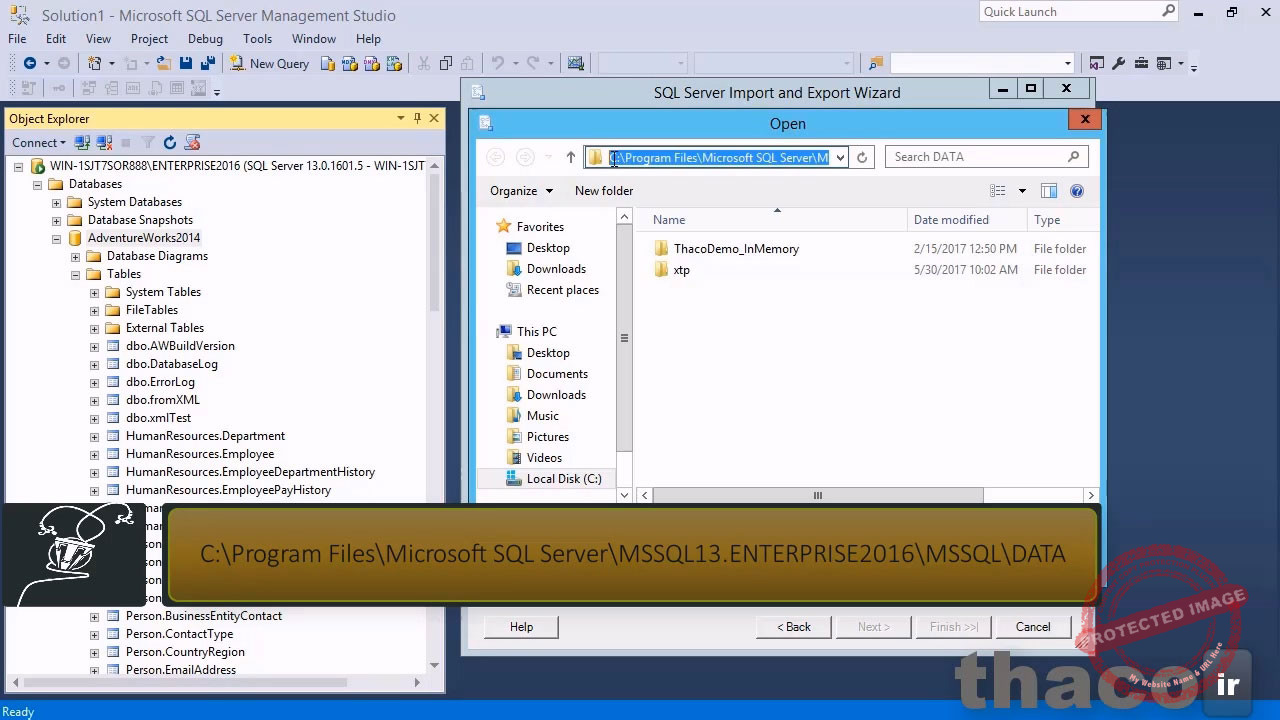Toggle auto-hide pin on Object Explorer
Image resolution: width=1280 pixels, height=720 pixels.
coord(417,118)
